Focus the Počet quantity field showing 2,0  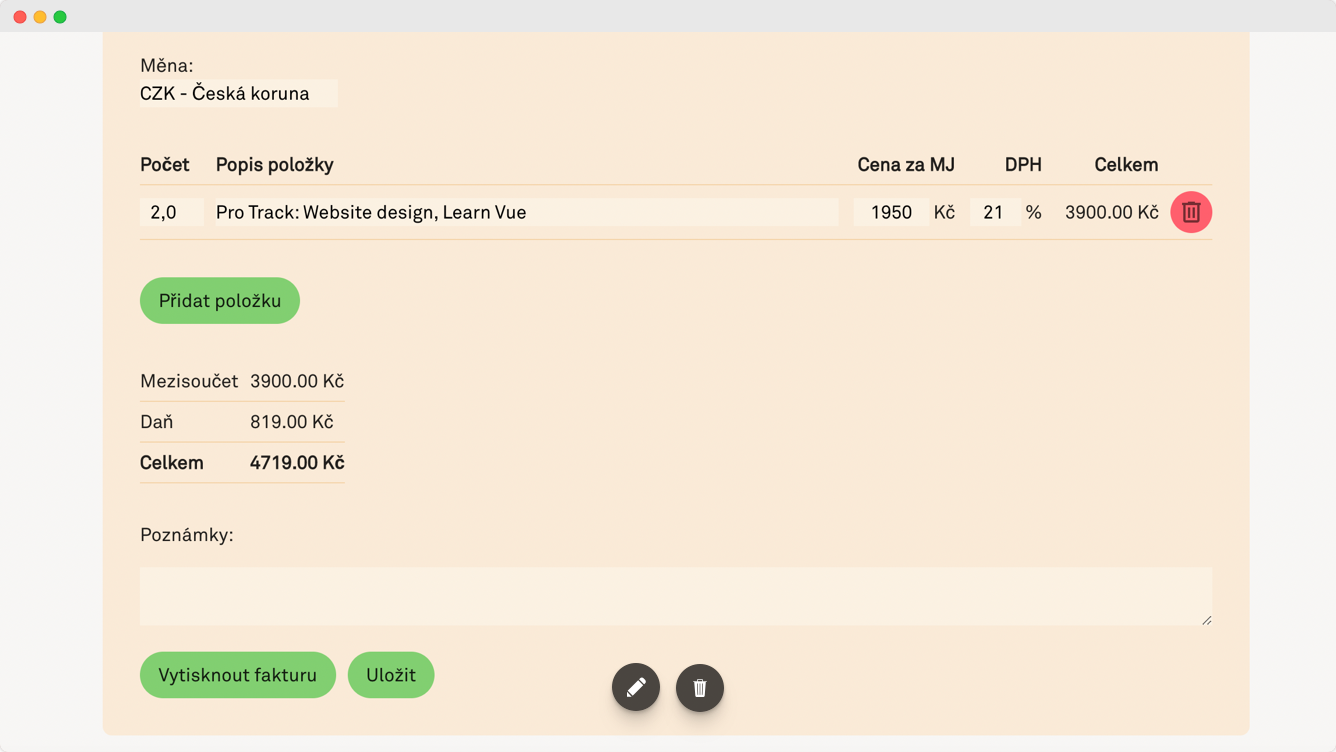coord(171,212)
